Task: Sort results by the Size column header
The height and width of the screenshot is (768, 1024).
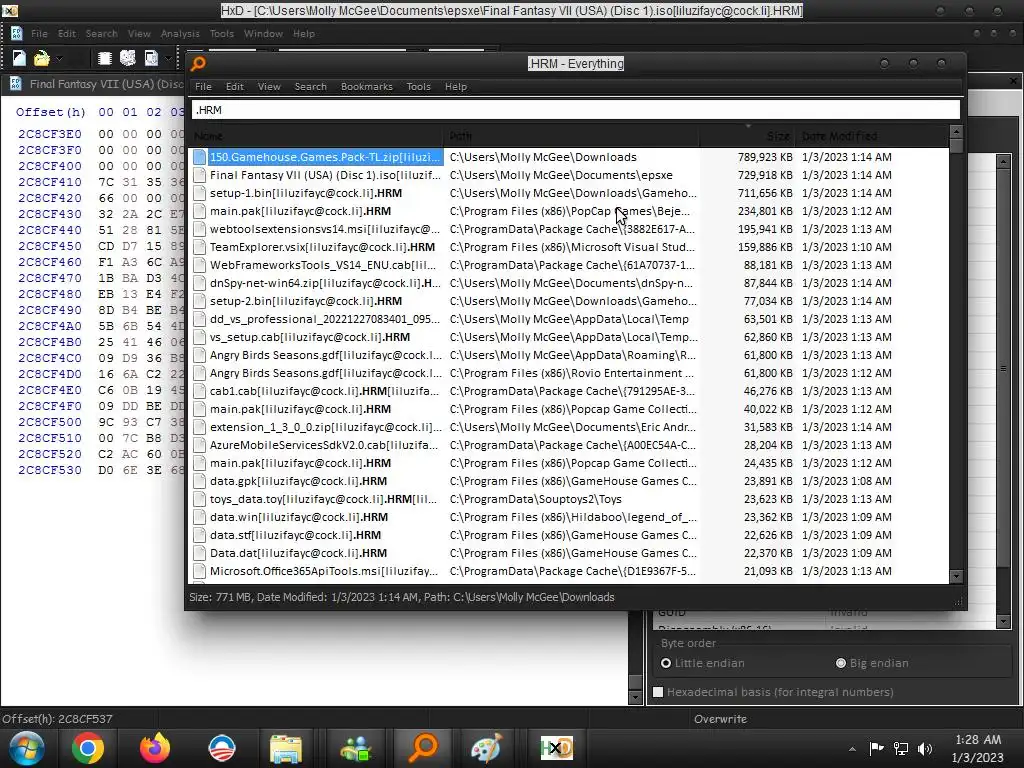Action: (x=748, y=136)
